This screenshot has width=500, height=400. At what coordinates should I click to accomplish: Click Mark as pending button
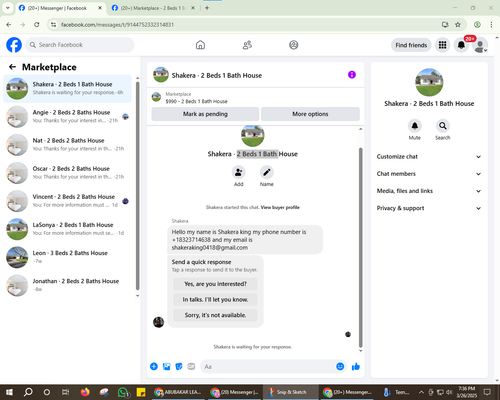pyautogui.click(x=205, y=114)
